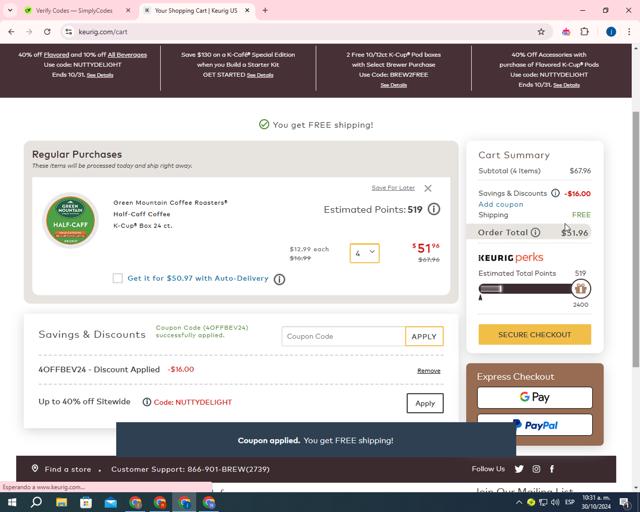This screenshot has width=640, height=512.
Task: Open info icon beside Up to 40% off Sitewide
Action: [x=147, y=402]
